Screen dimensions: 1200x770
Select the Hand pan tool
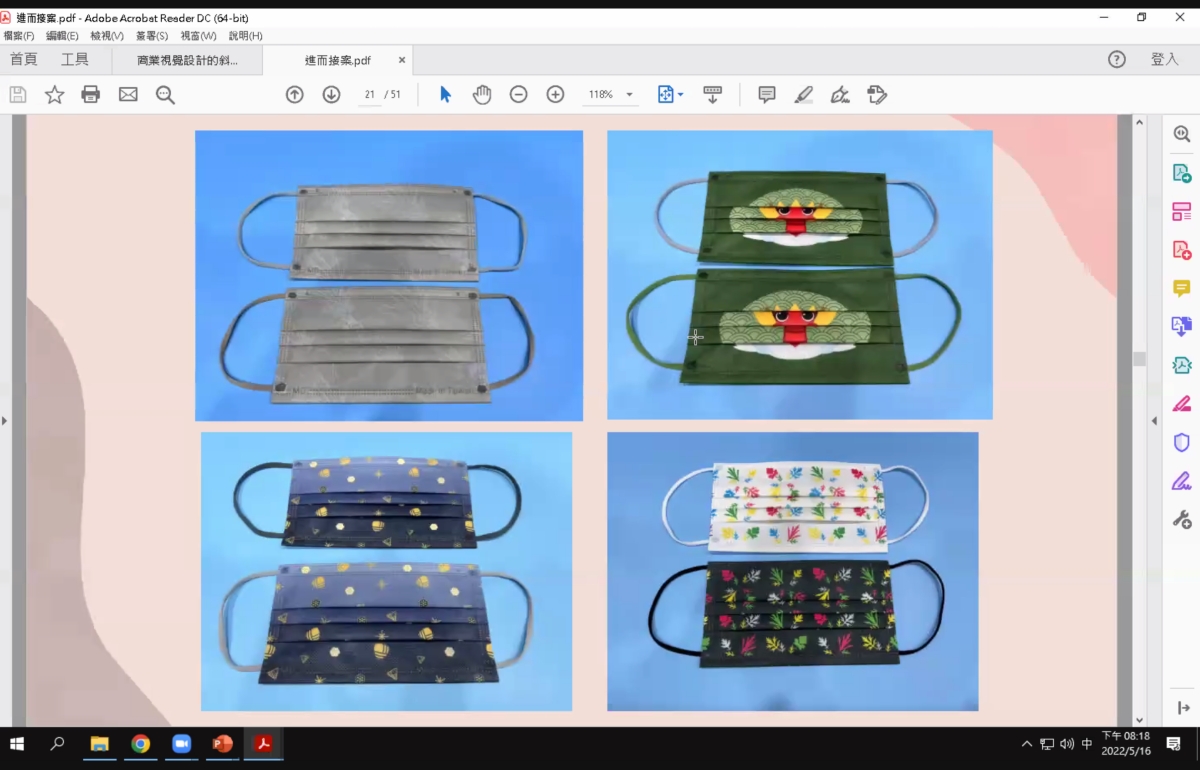[x=482, y=95]
